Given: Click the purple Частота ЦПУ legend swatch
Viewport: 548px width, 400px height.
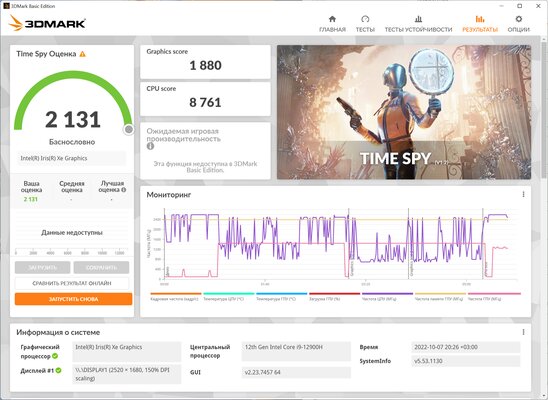Looking at the screenshot, I should tap(387, 294).
